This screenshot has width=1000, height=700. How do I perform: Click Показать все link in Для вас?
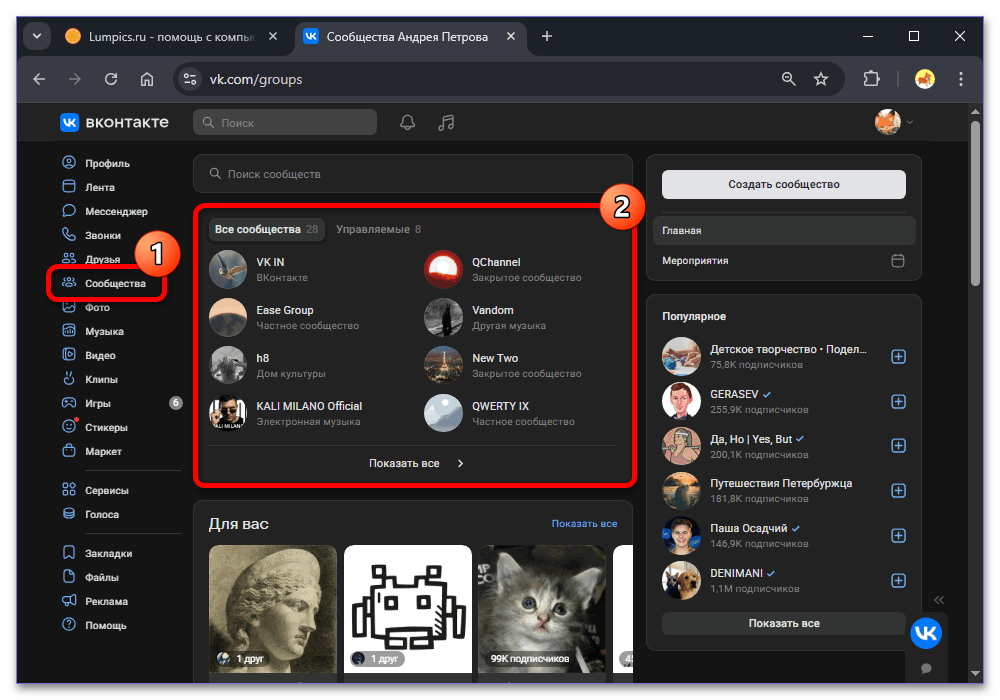pos(584,523)
